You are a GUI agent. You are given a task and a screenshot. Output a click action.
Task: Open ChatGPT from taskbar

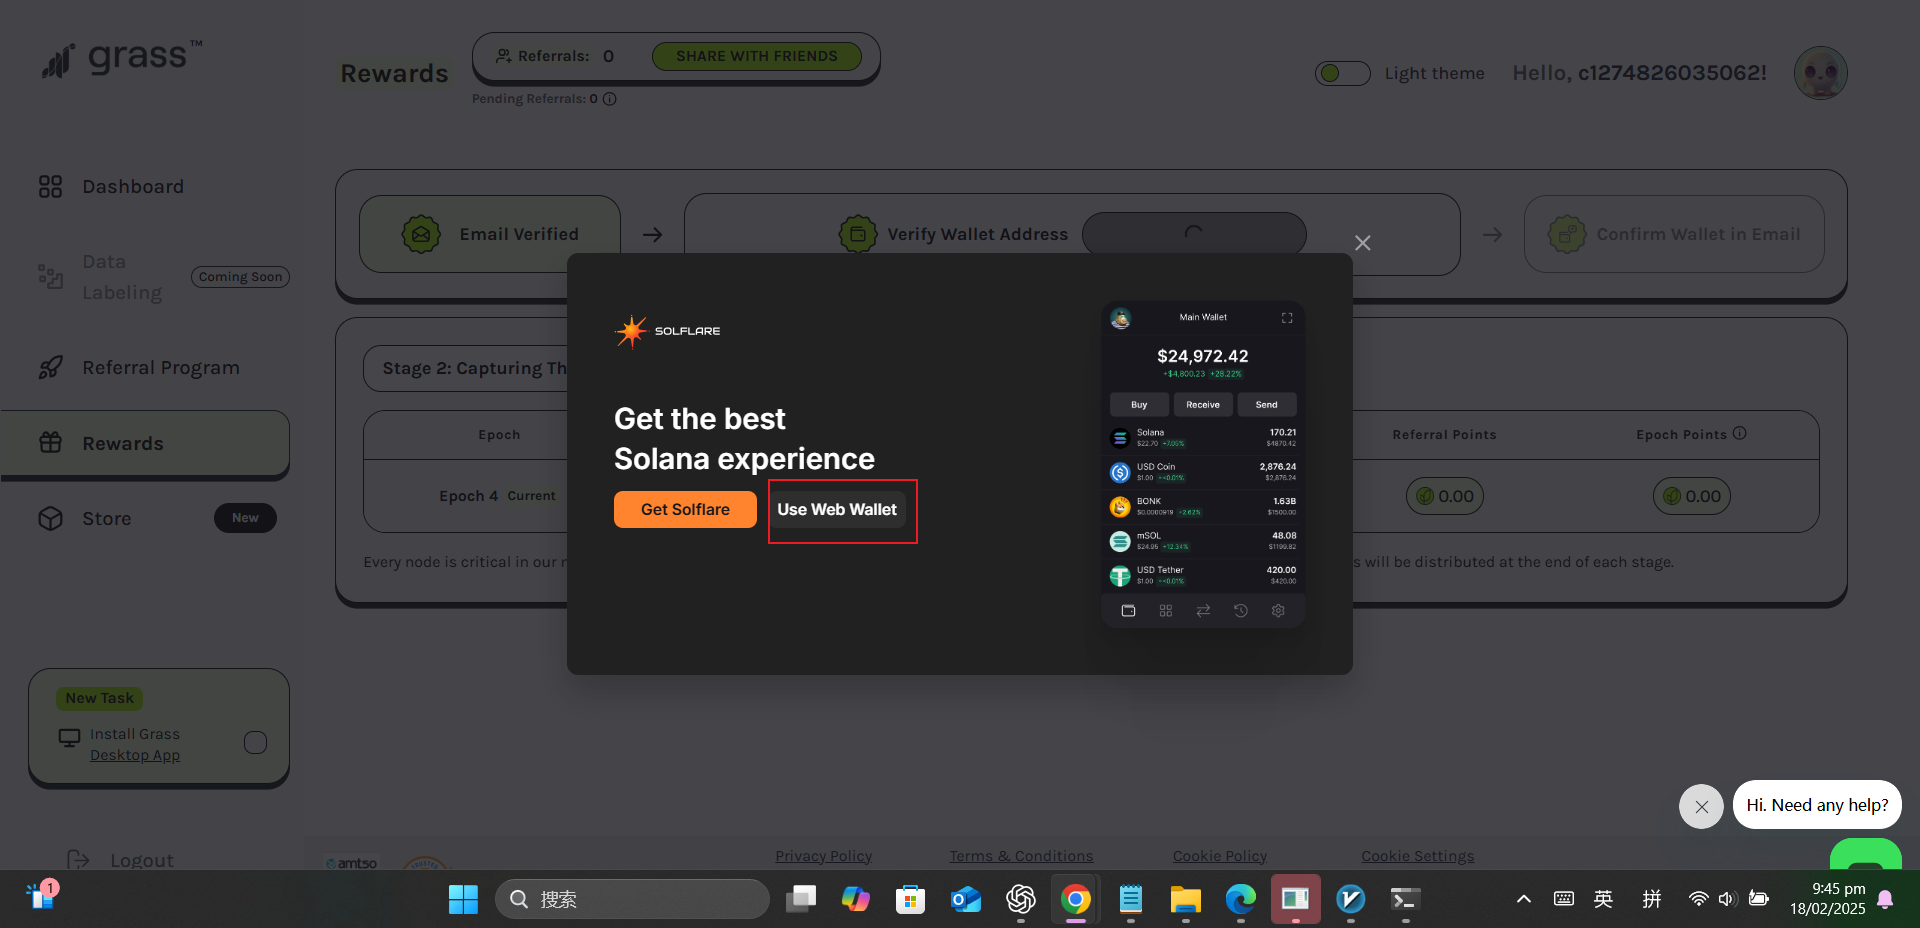pyautogui.click(x=1021, y=899)
